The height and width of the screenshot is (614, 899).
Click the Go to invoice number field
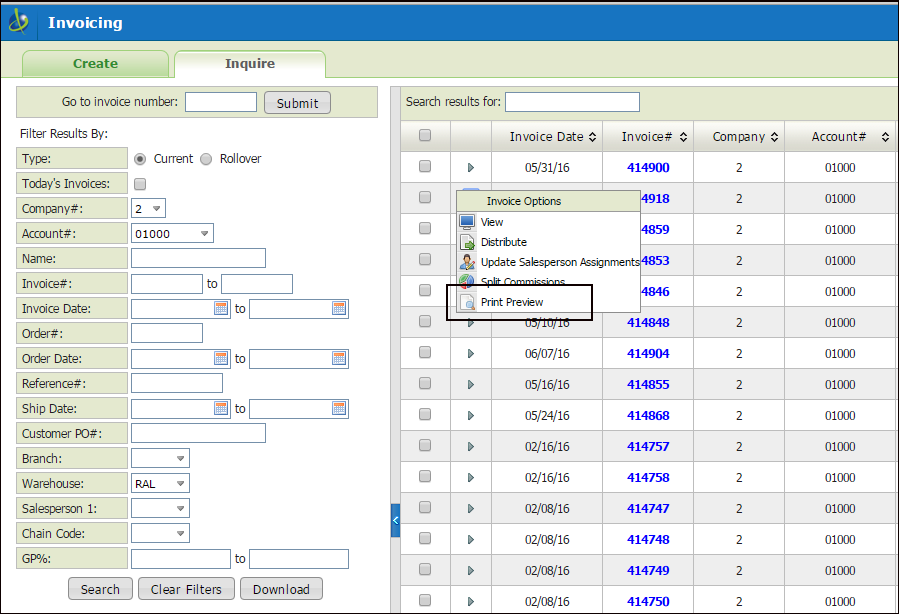(x=221, y=102)
